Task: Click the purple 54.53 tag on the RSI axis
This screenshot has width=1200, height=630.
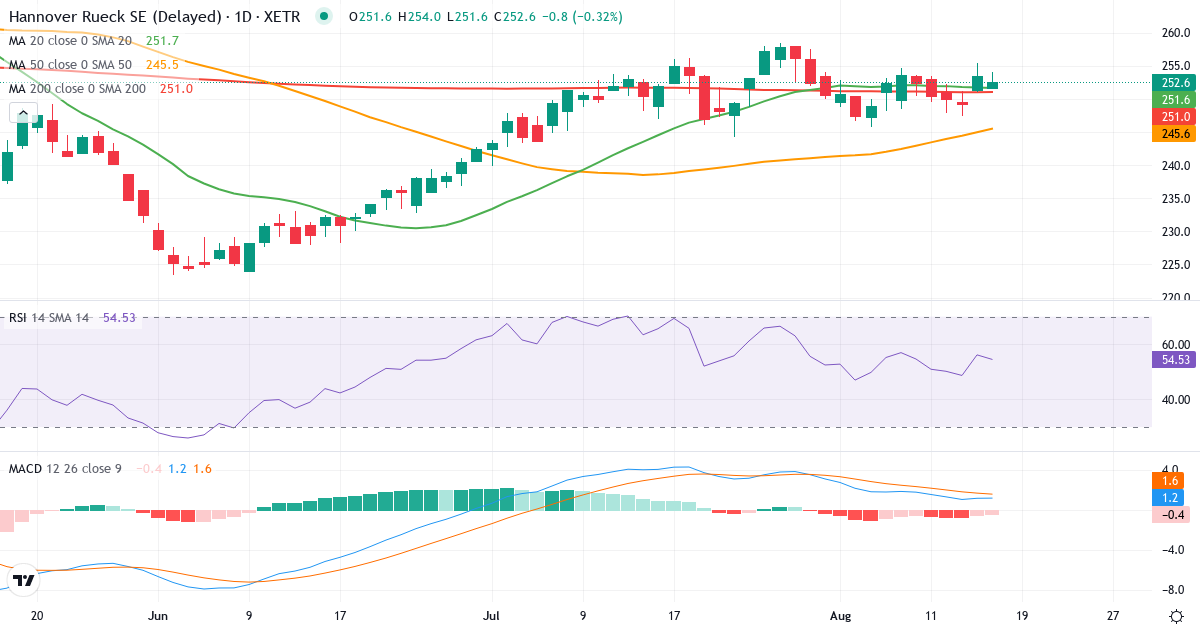Action: click(x=1176, y=359)
